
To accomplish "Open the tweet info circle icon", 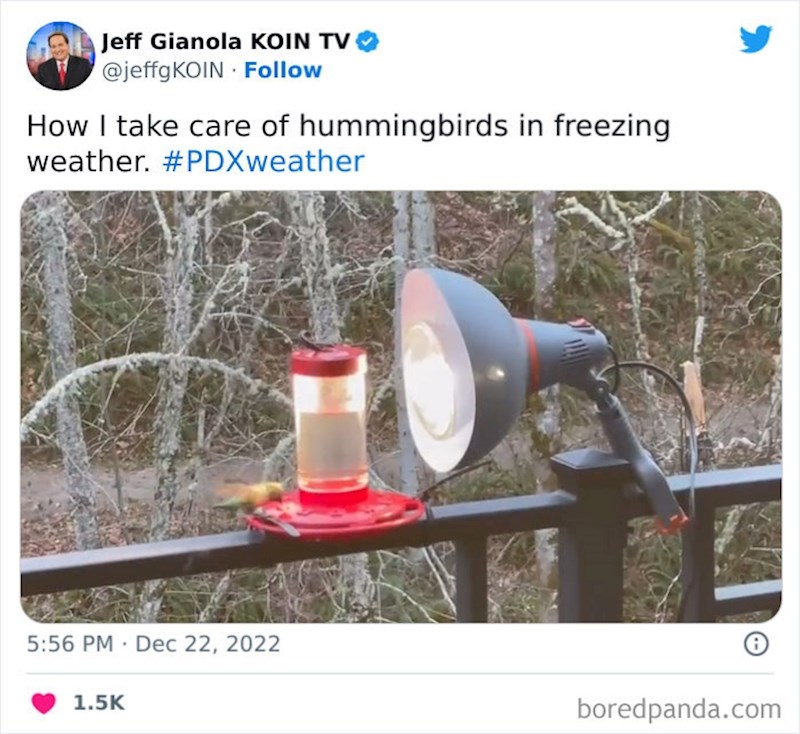I will click(x=756, y=644).
